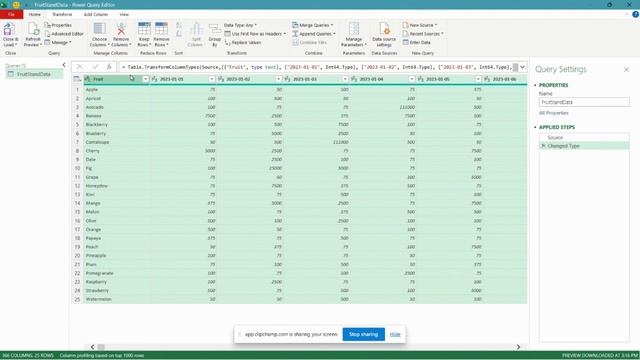This screenshot has width=640, height=360.
Task: Click the Keep Rows icon
Action: pyautogui.click(x=144, y=29)
